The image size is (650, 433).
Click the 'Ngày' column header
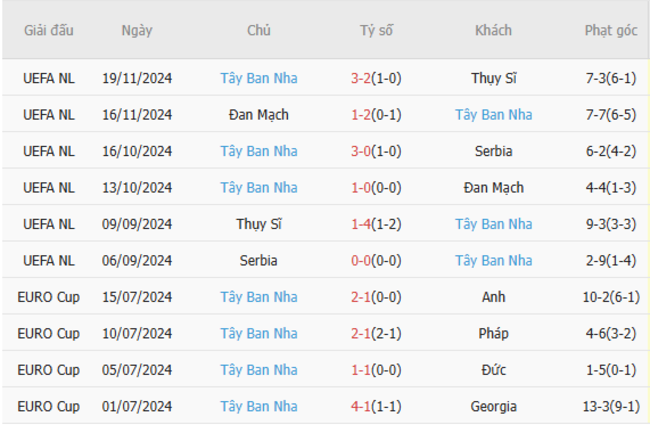(x=137, y=30)
